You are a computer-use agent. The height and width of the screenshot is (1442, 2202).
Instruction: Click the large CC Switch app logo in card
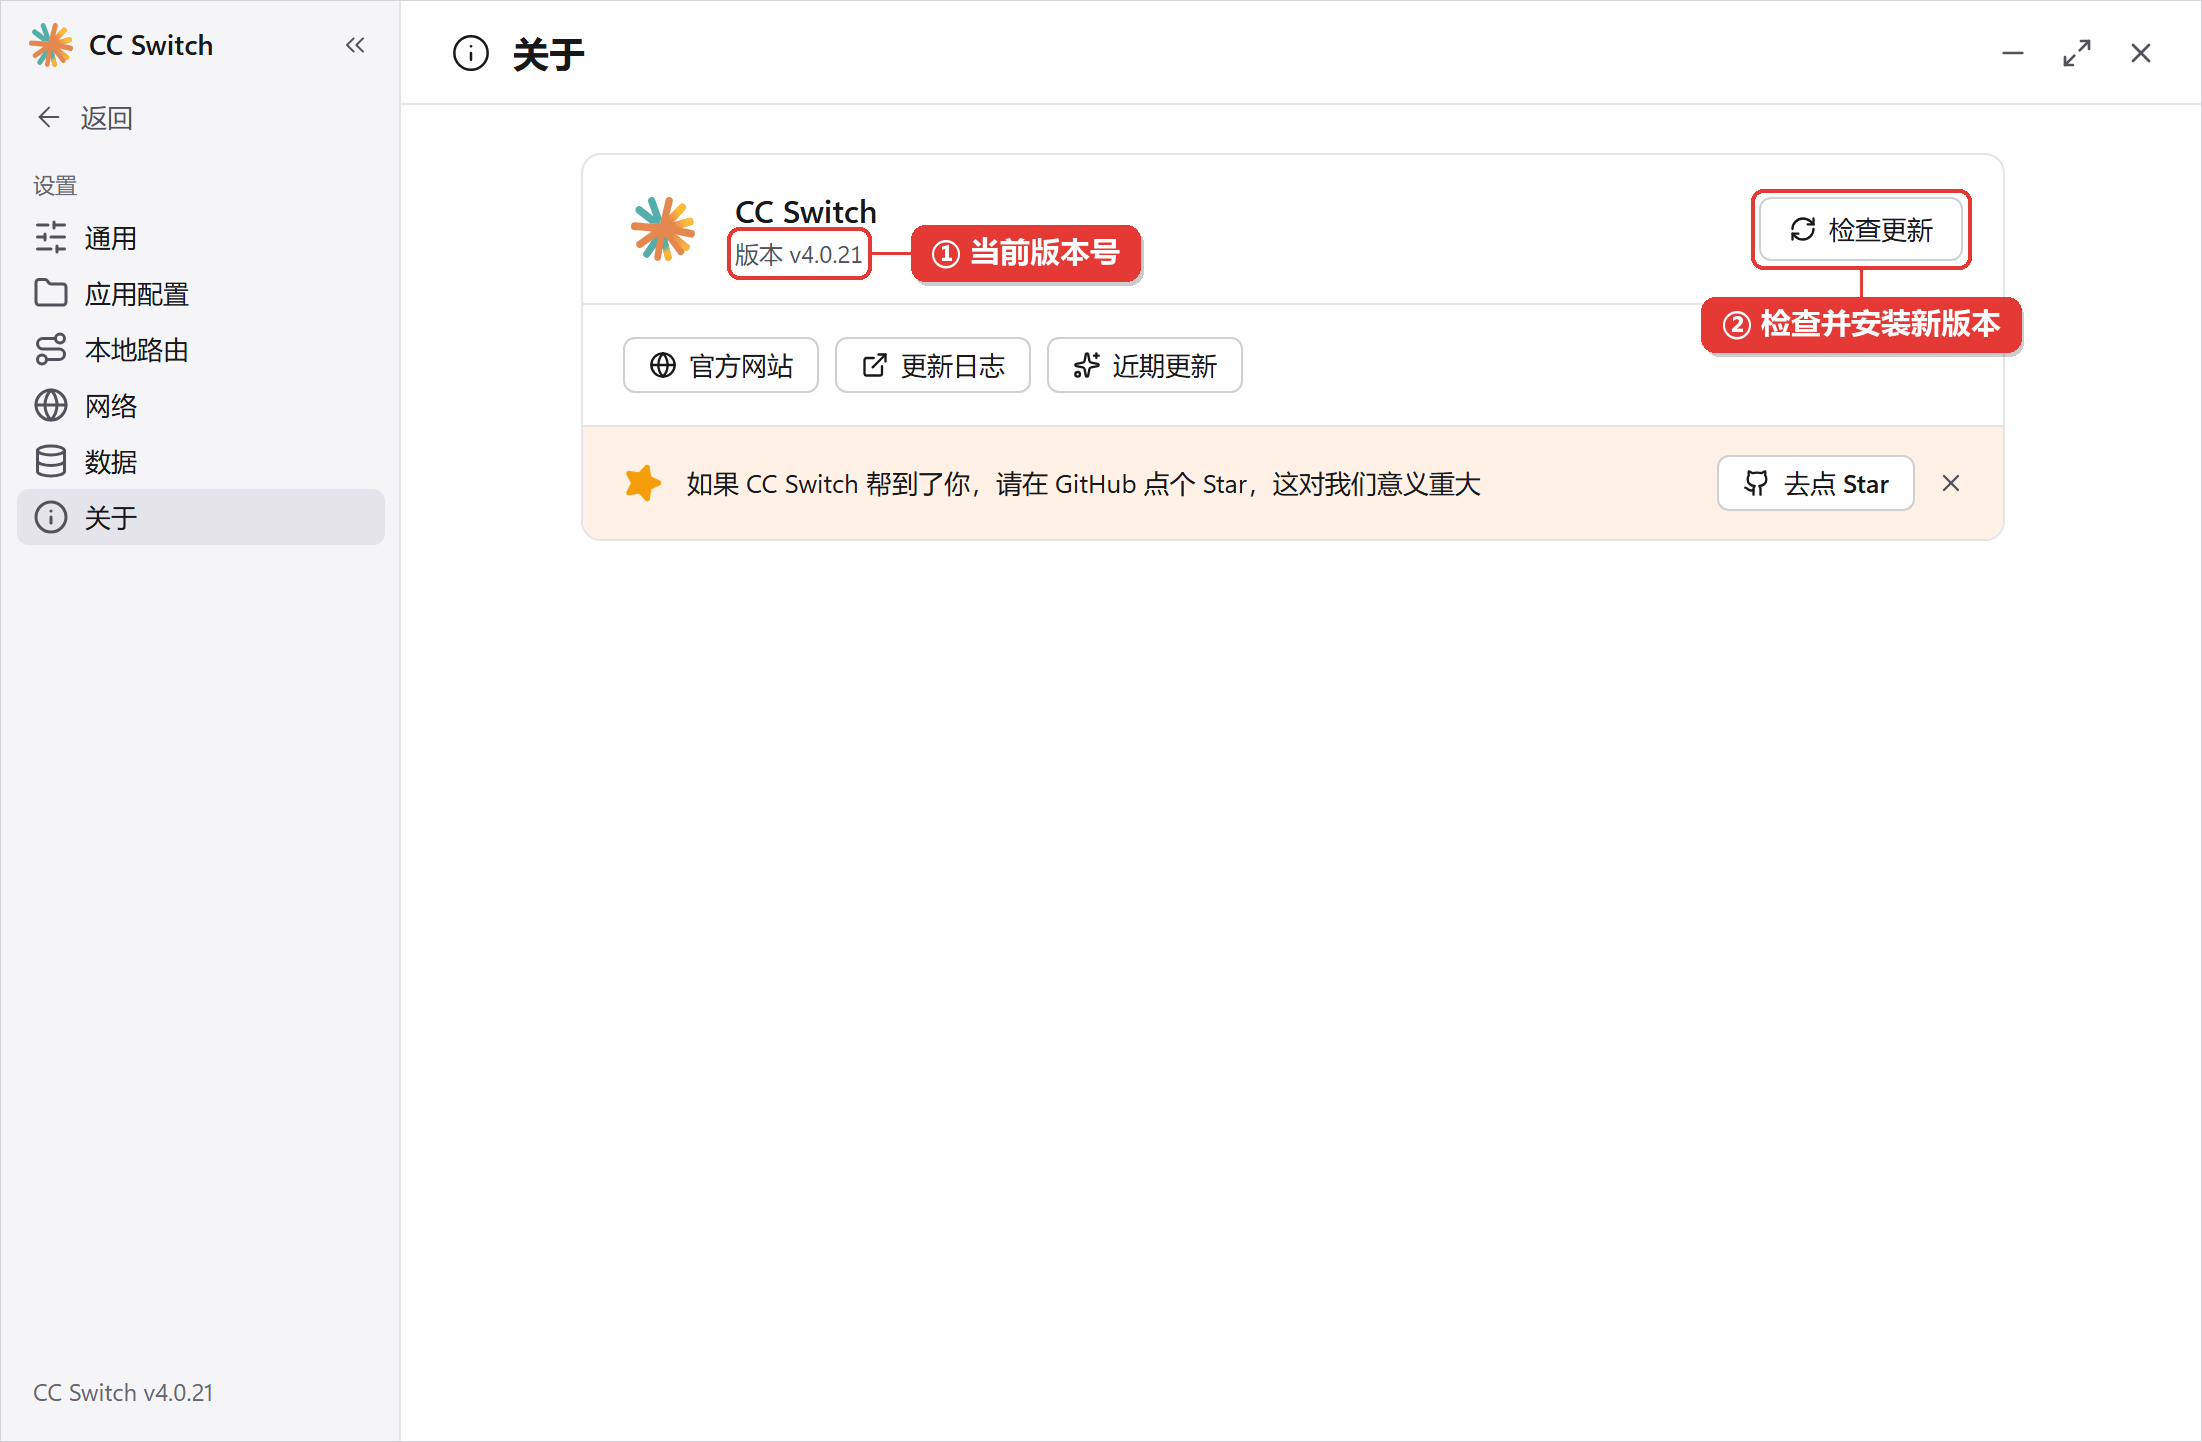[663, 230]
